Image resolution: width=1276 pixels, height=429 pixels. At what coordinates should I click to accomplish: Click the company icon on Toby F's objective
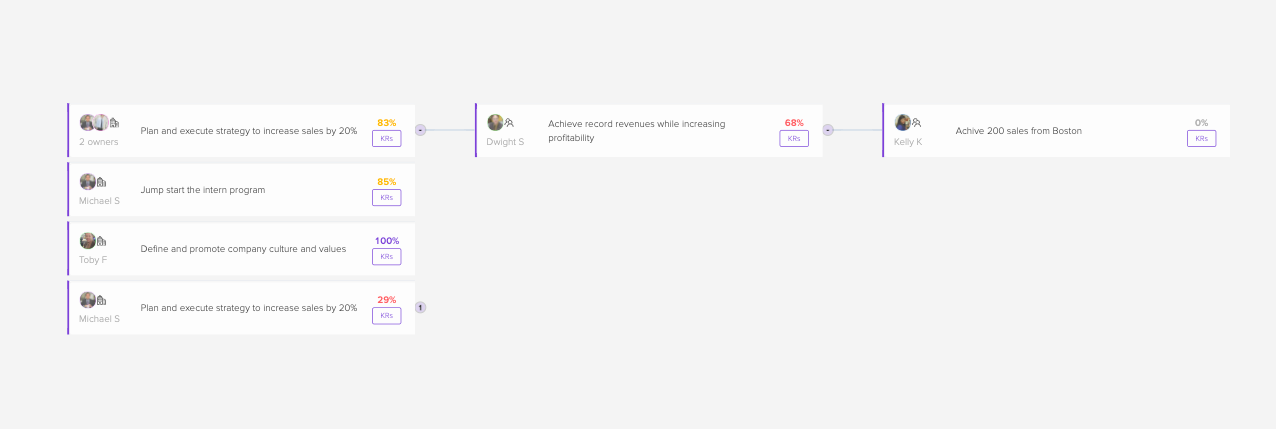click(x=101, y=241)
